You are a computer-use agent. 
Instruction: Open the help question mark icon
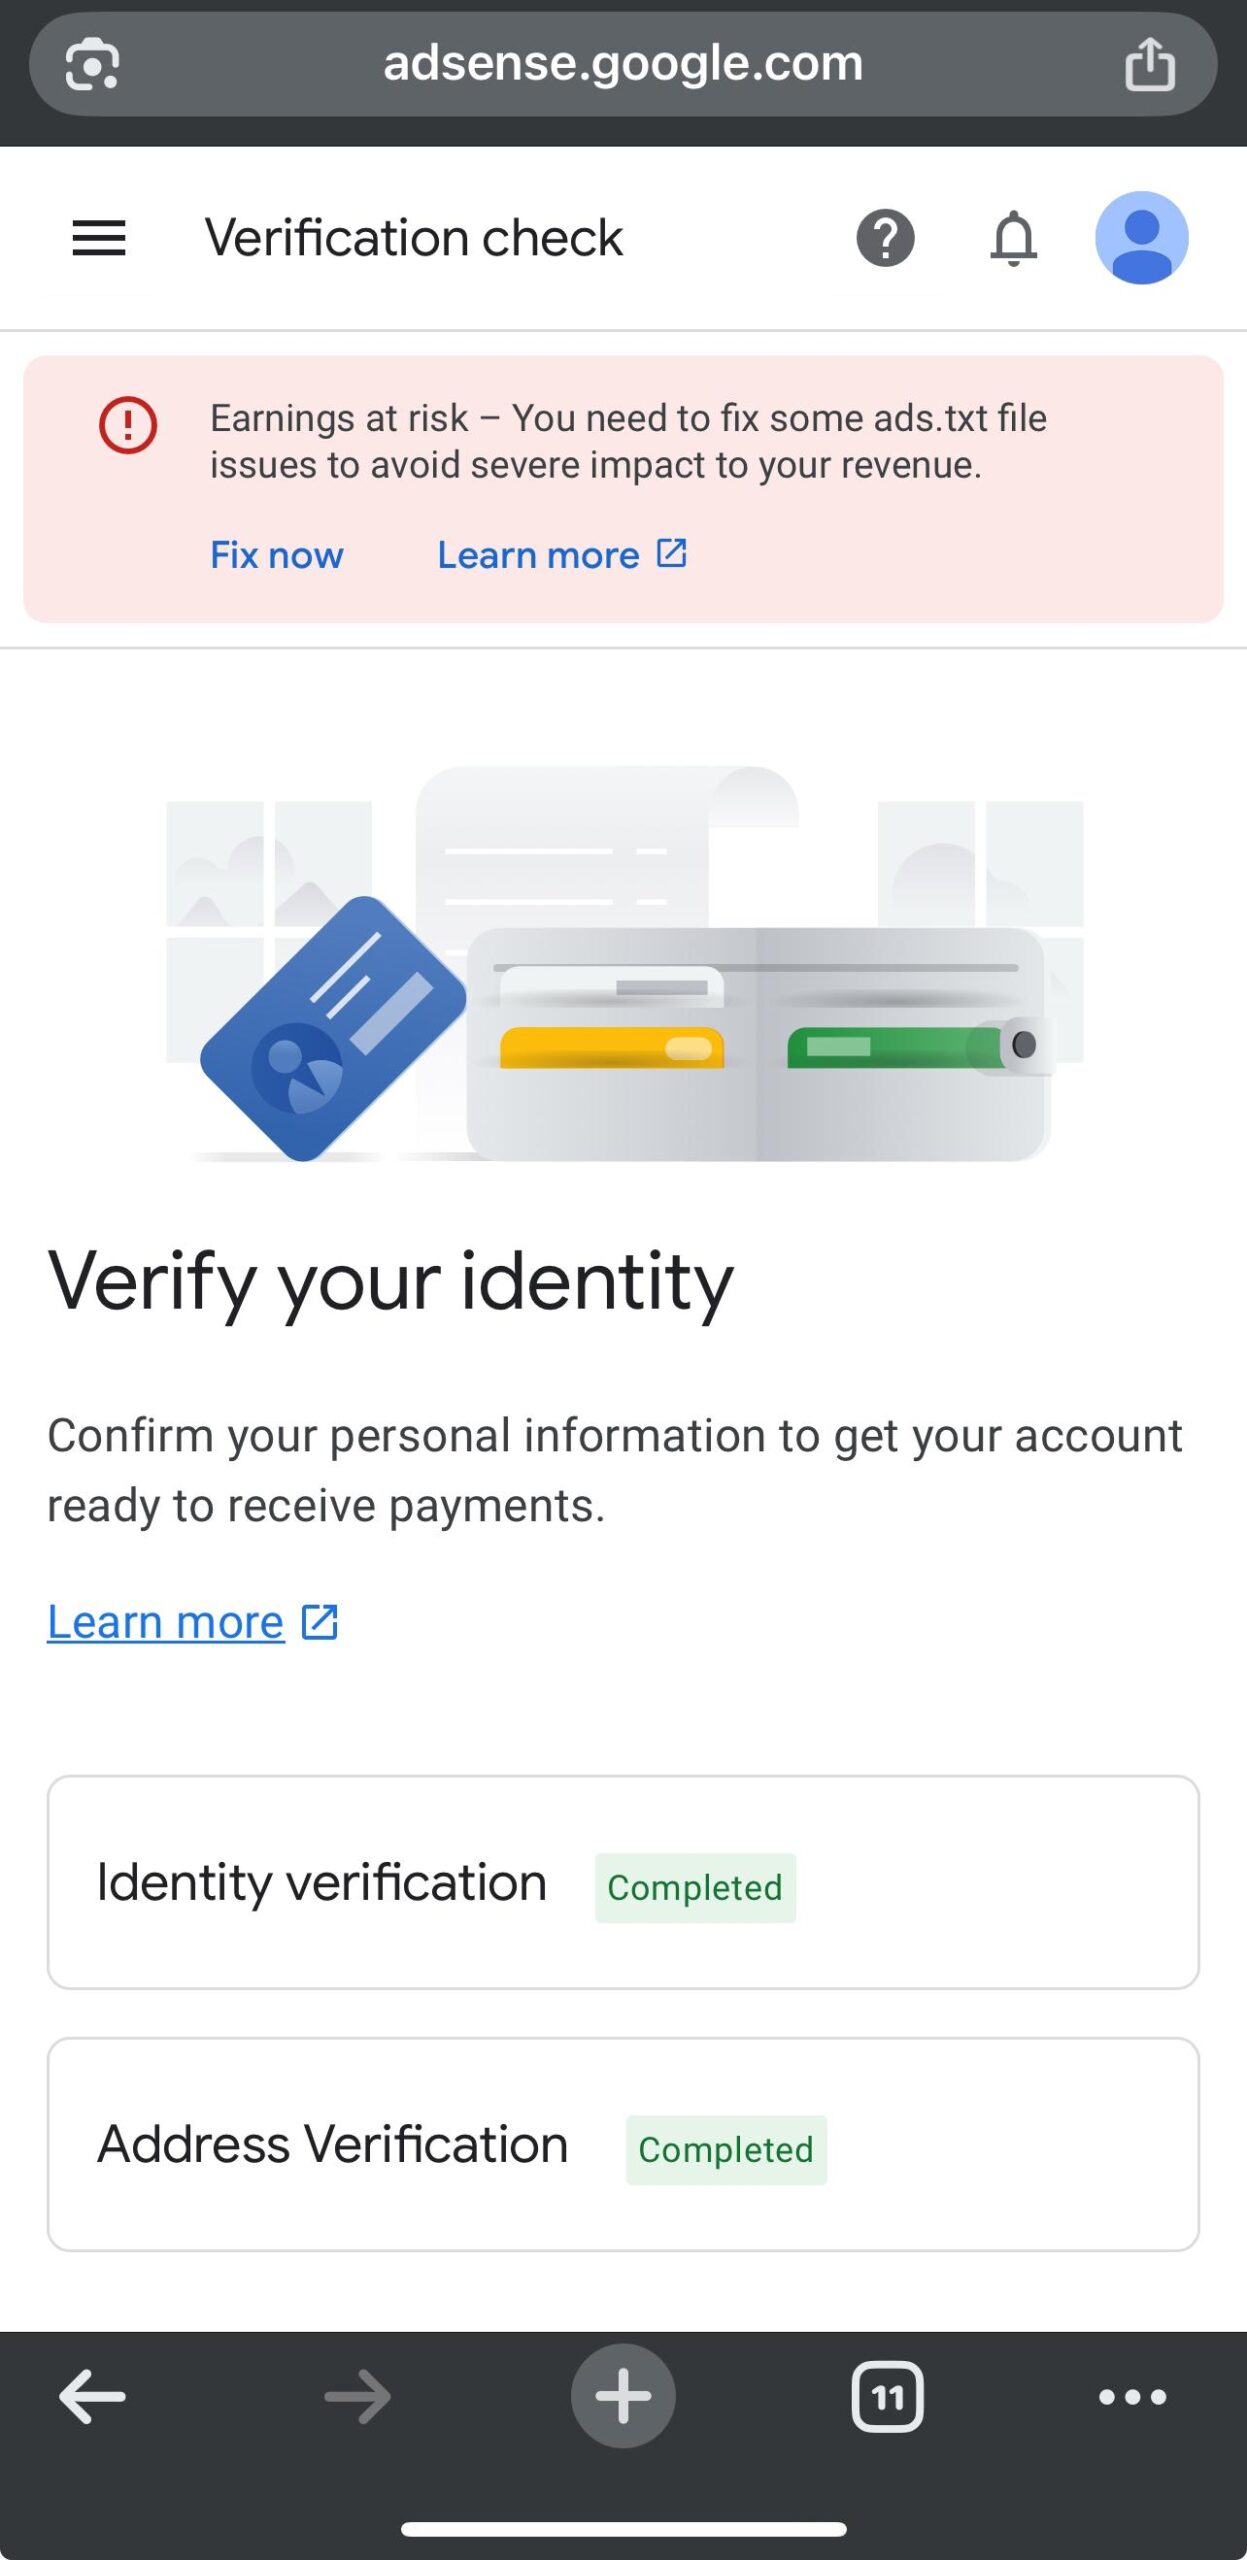885,238
